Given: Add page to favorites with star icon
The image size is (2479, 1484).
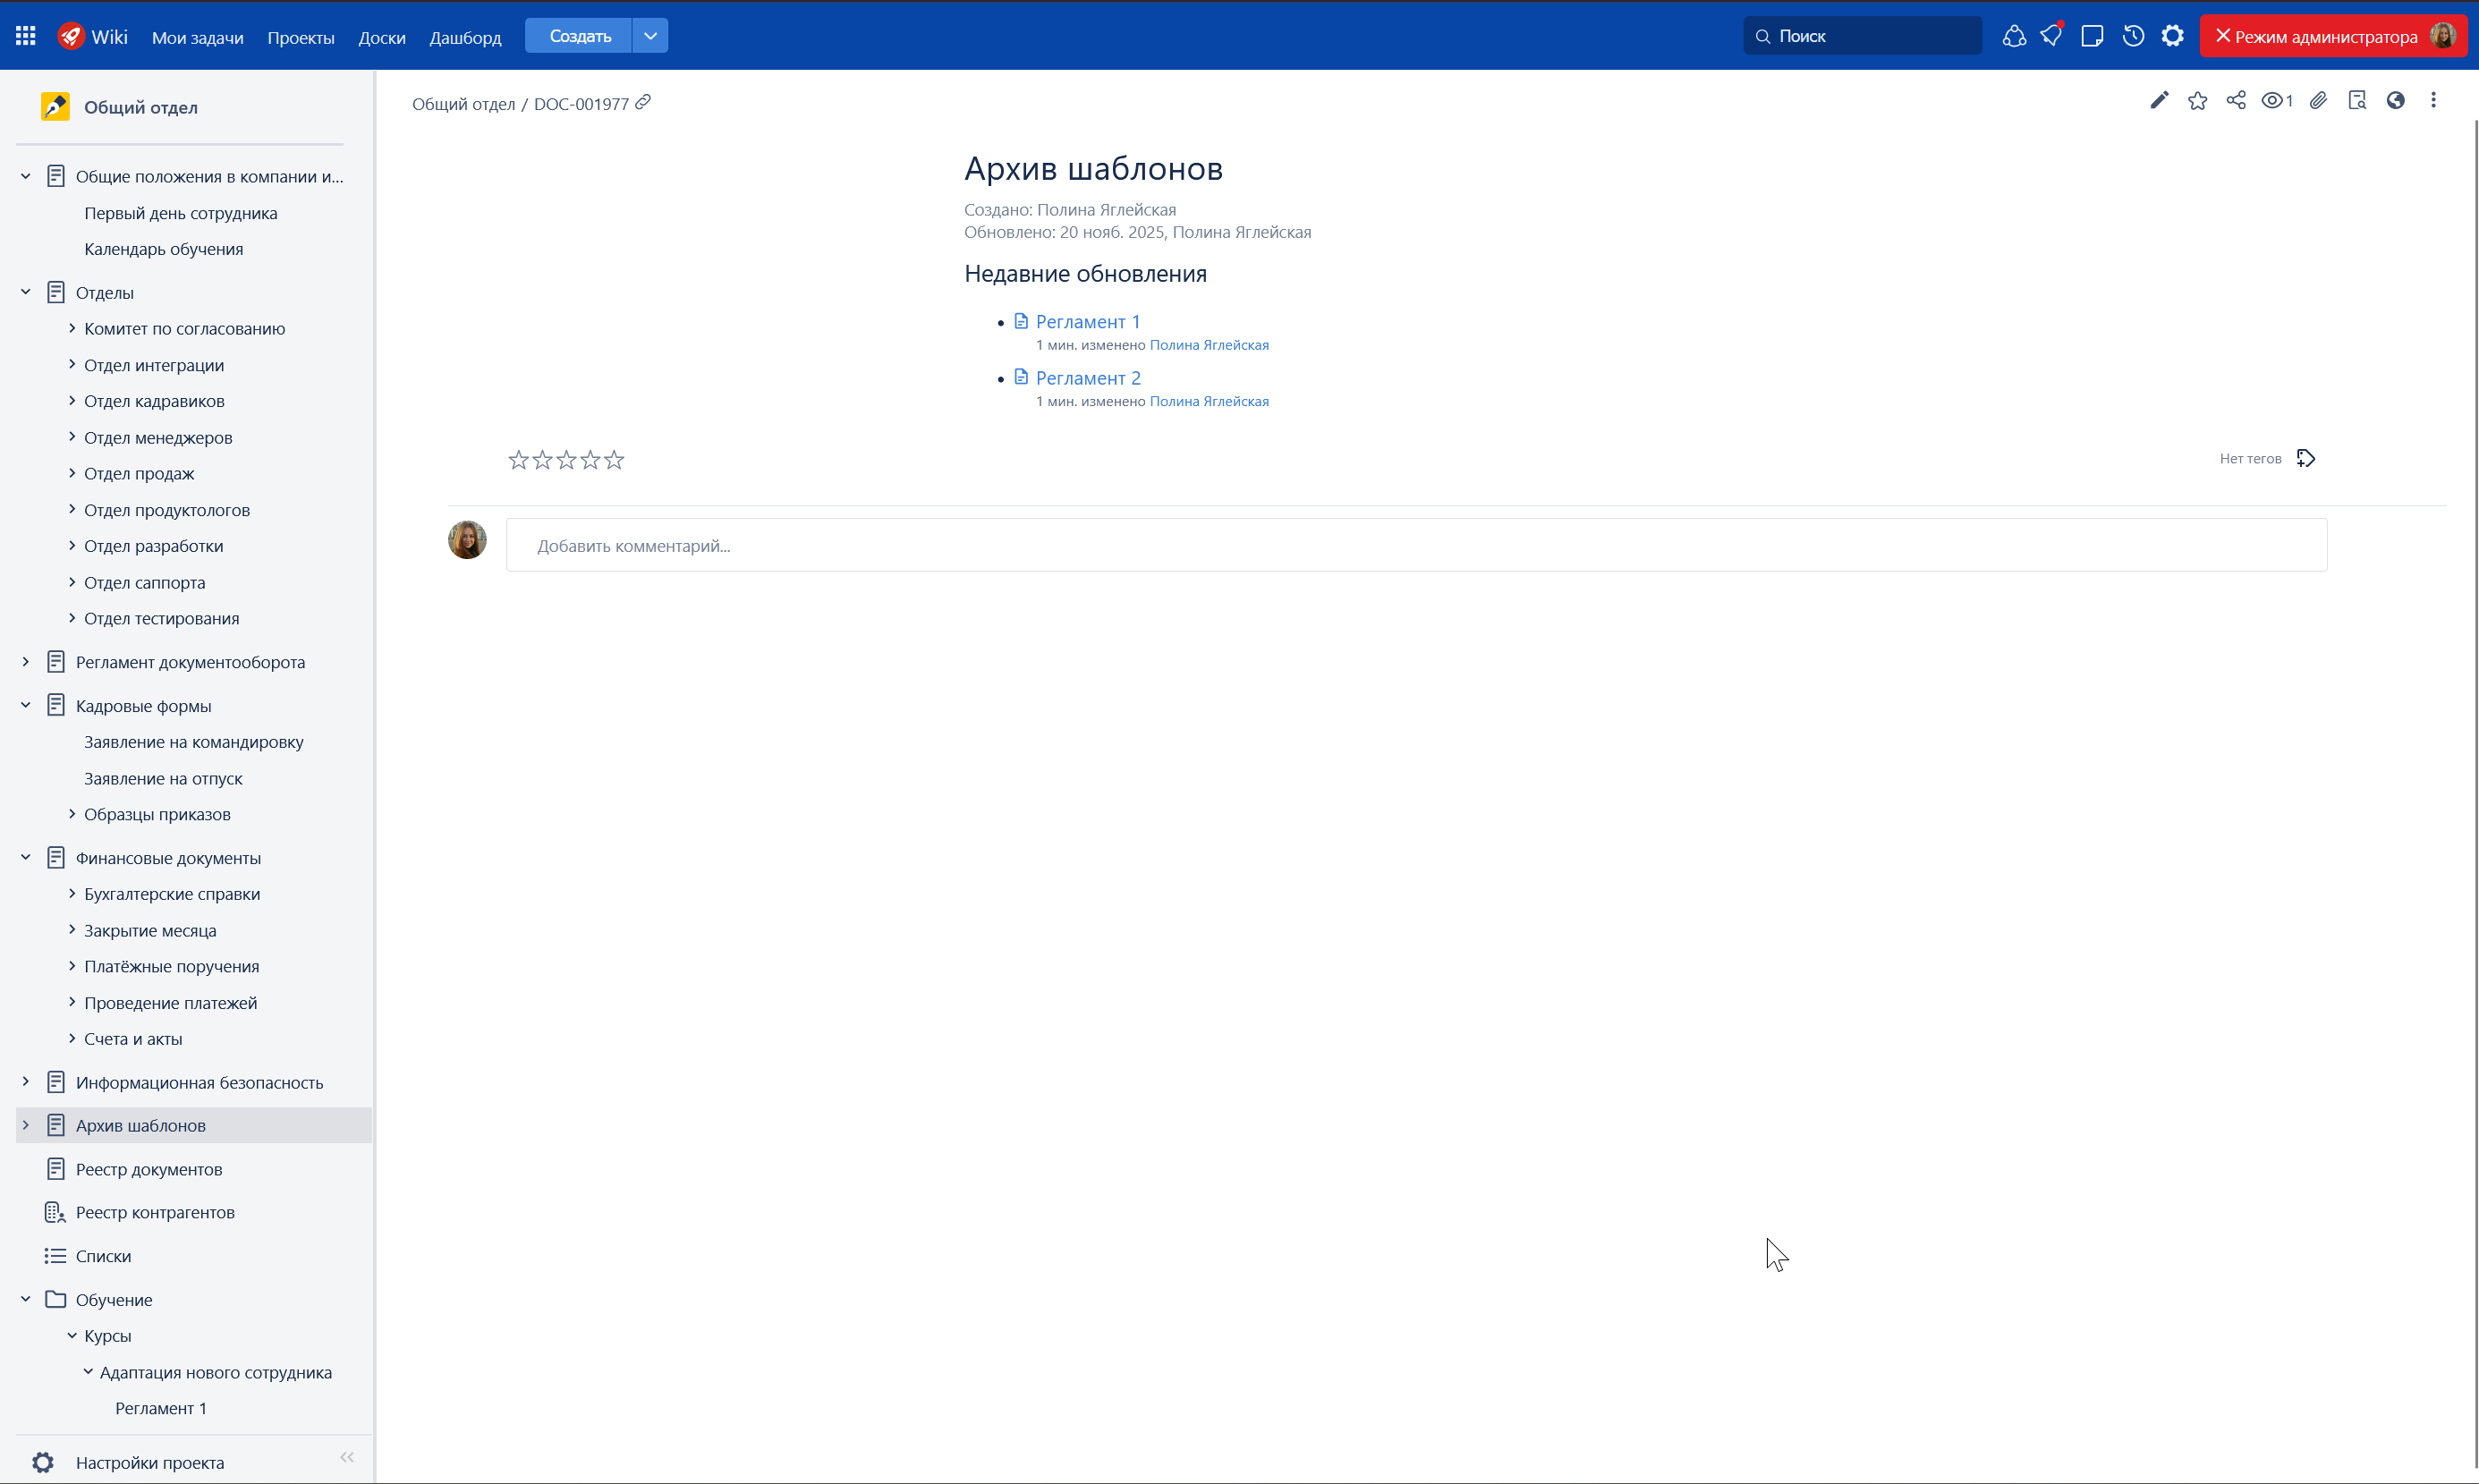Looking at the screenshot, I should [x=2197, y=100].
